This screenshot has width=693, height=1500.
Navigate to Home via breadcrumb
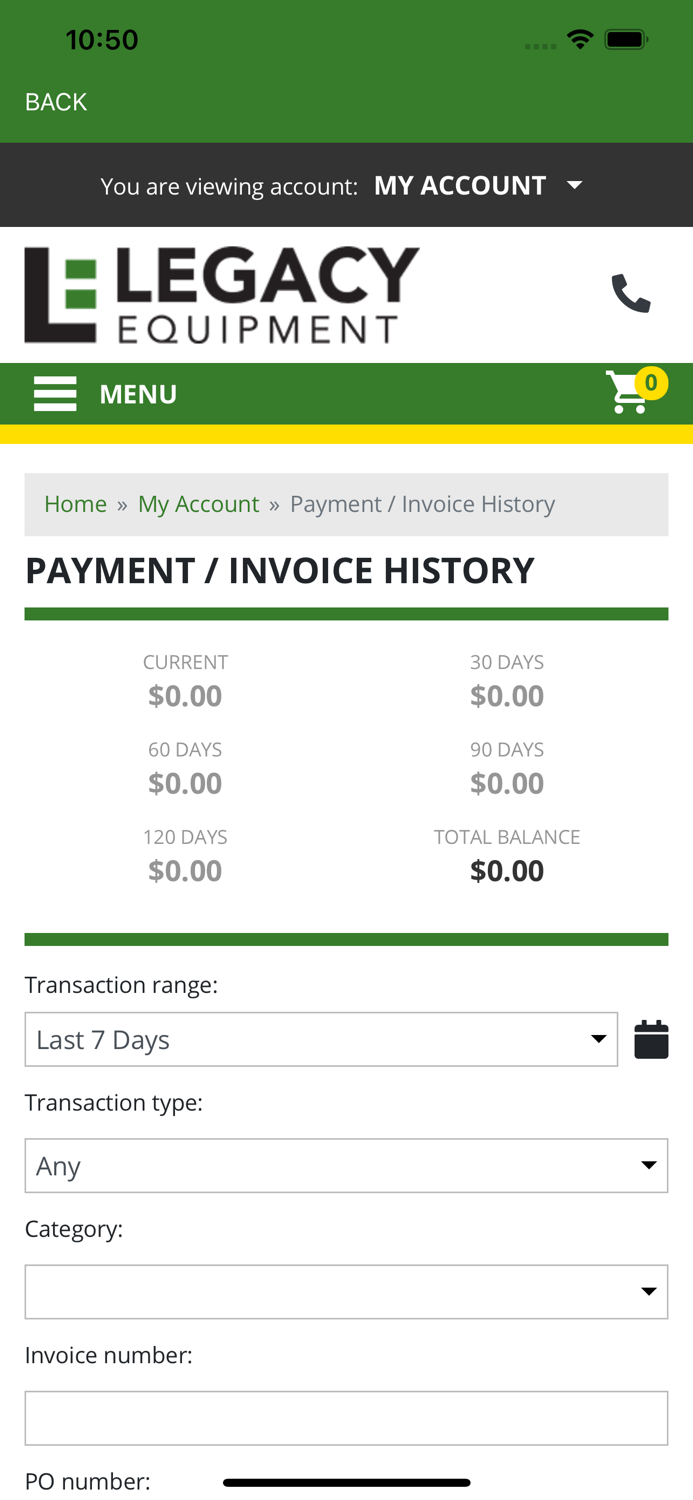pyautogui.click(x=75, y=503)
